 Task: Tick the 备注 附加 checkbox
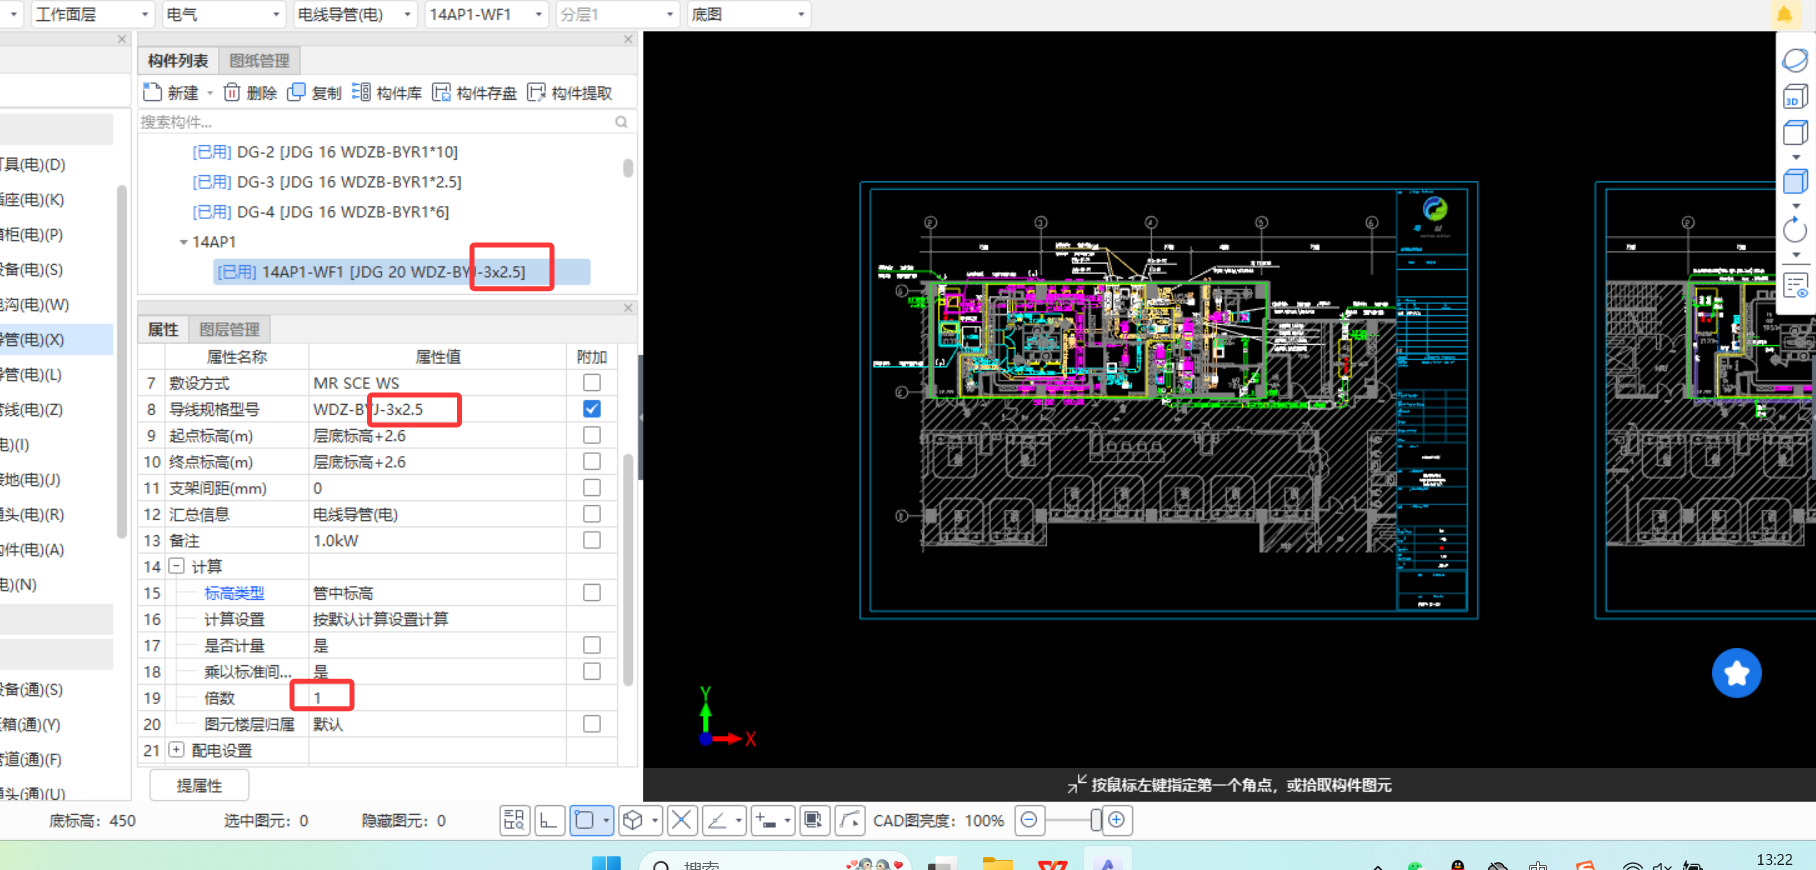coord(592,540)
